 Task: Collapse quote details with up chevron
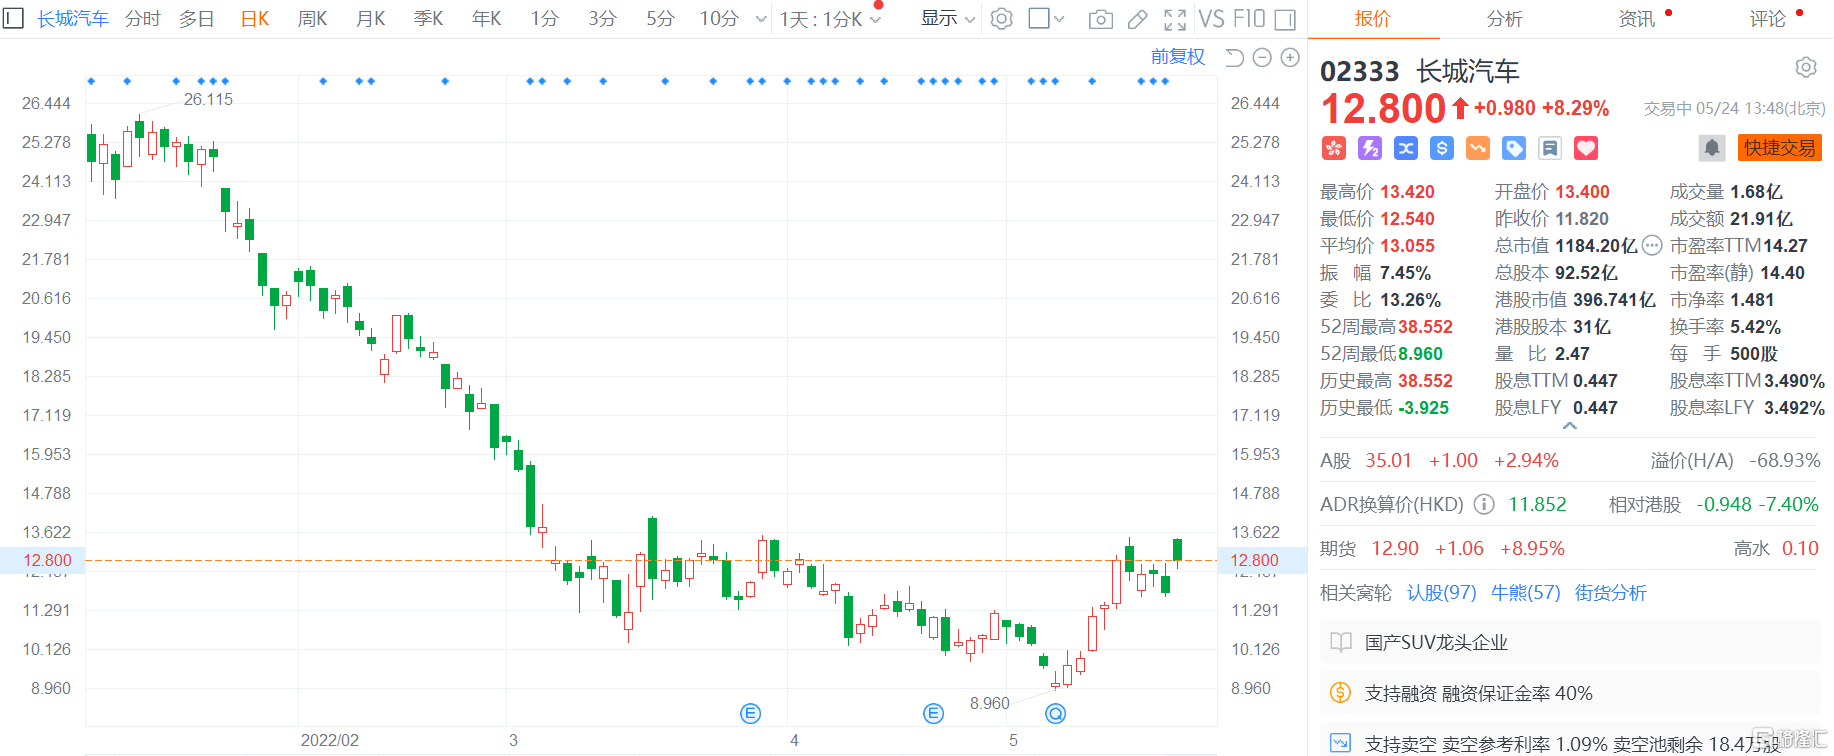(1570, 426)
